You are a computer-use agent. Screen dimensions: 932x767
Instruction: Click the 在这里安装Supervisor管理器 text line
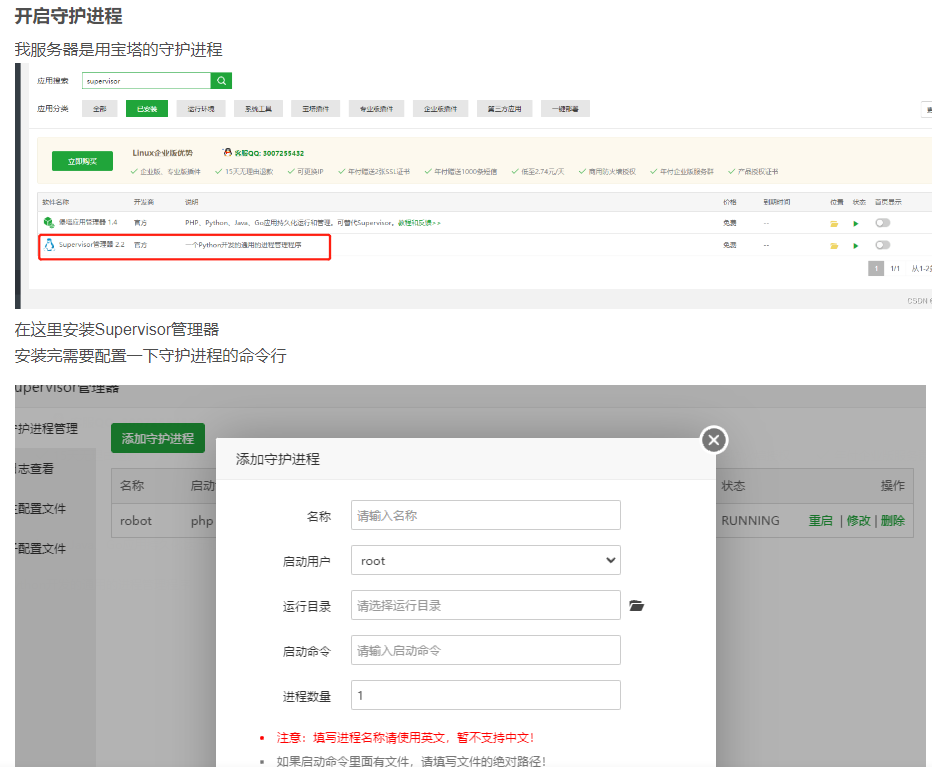point(116,329)
